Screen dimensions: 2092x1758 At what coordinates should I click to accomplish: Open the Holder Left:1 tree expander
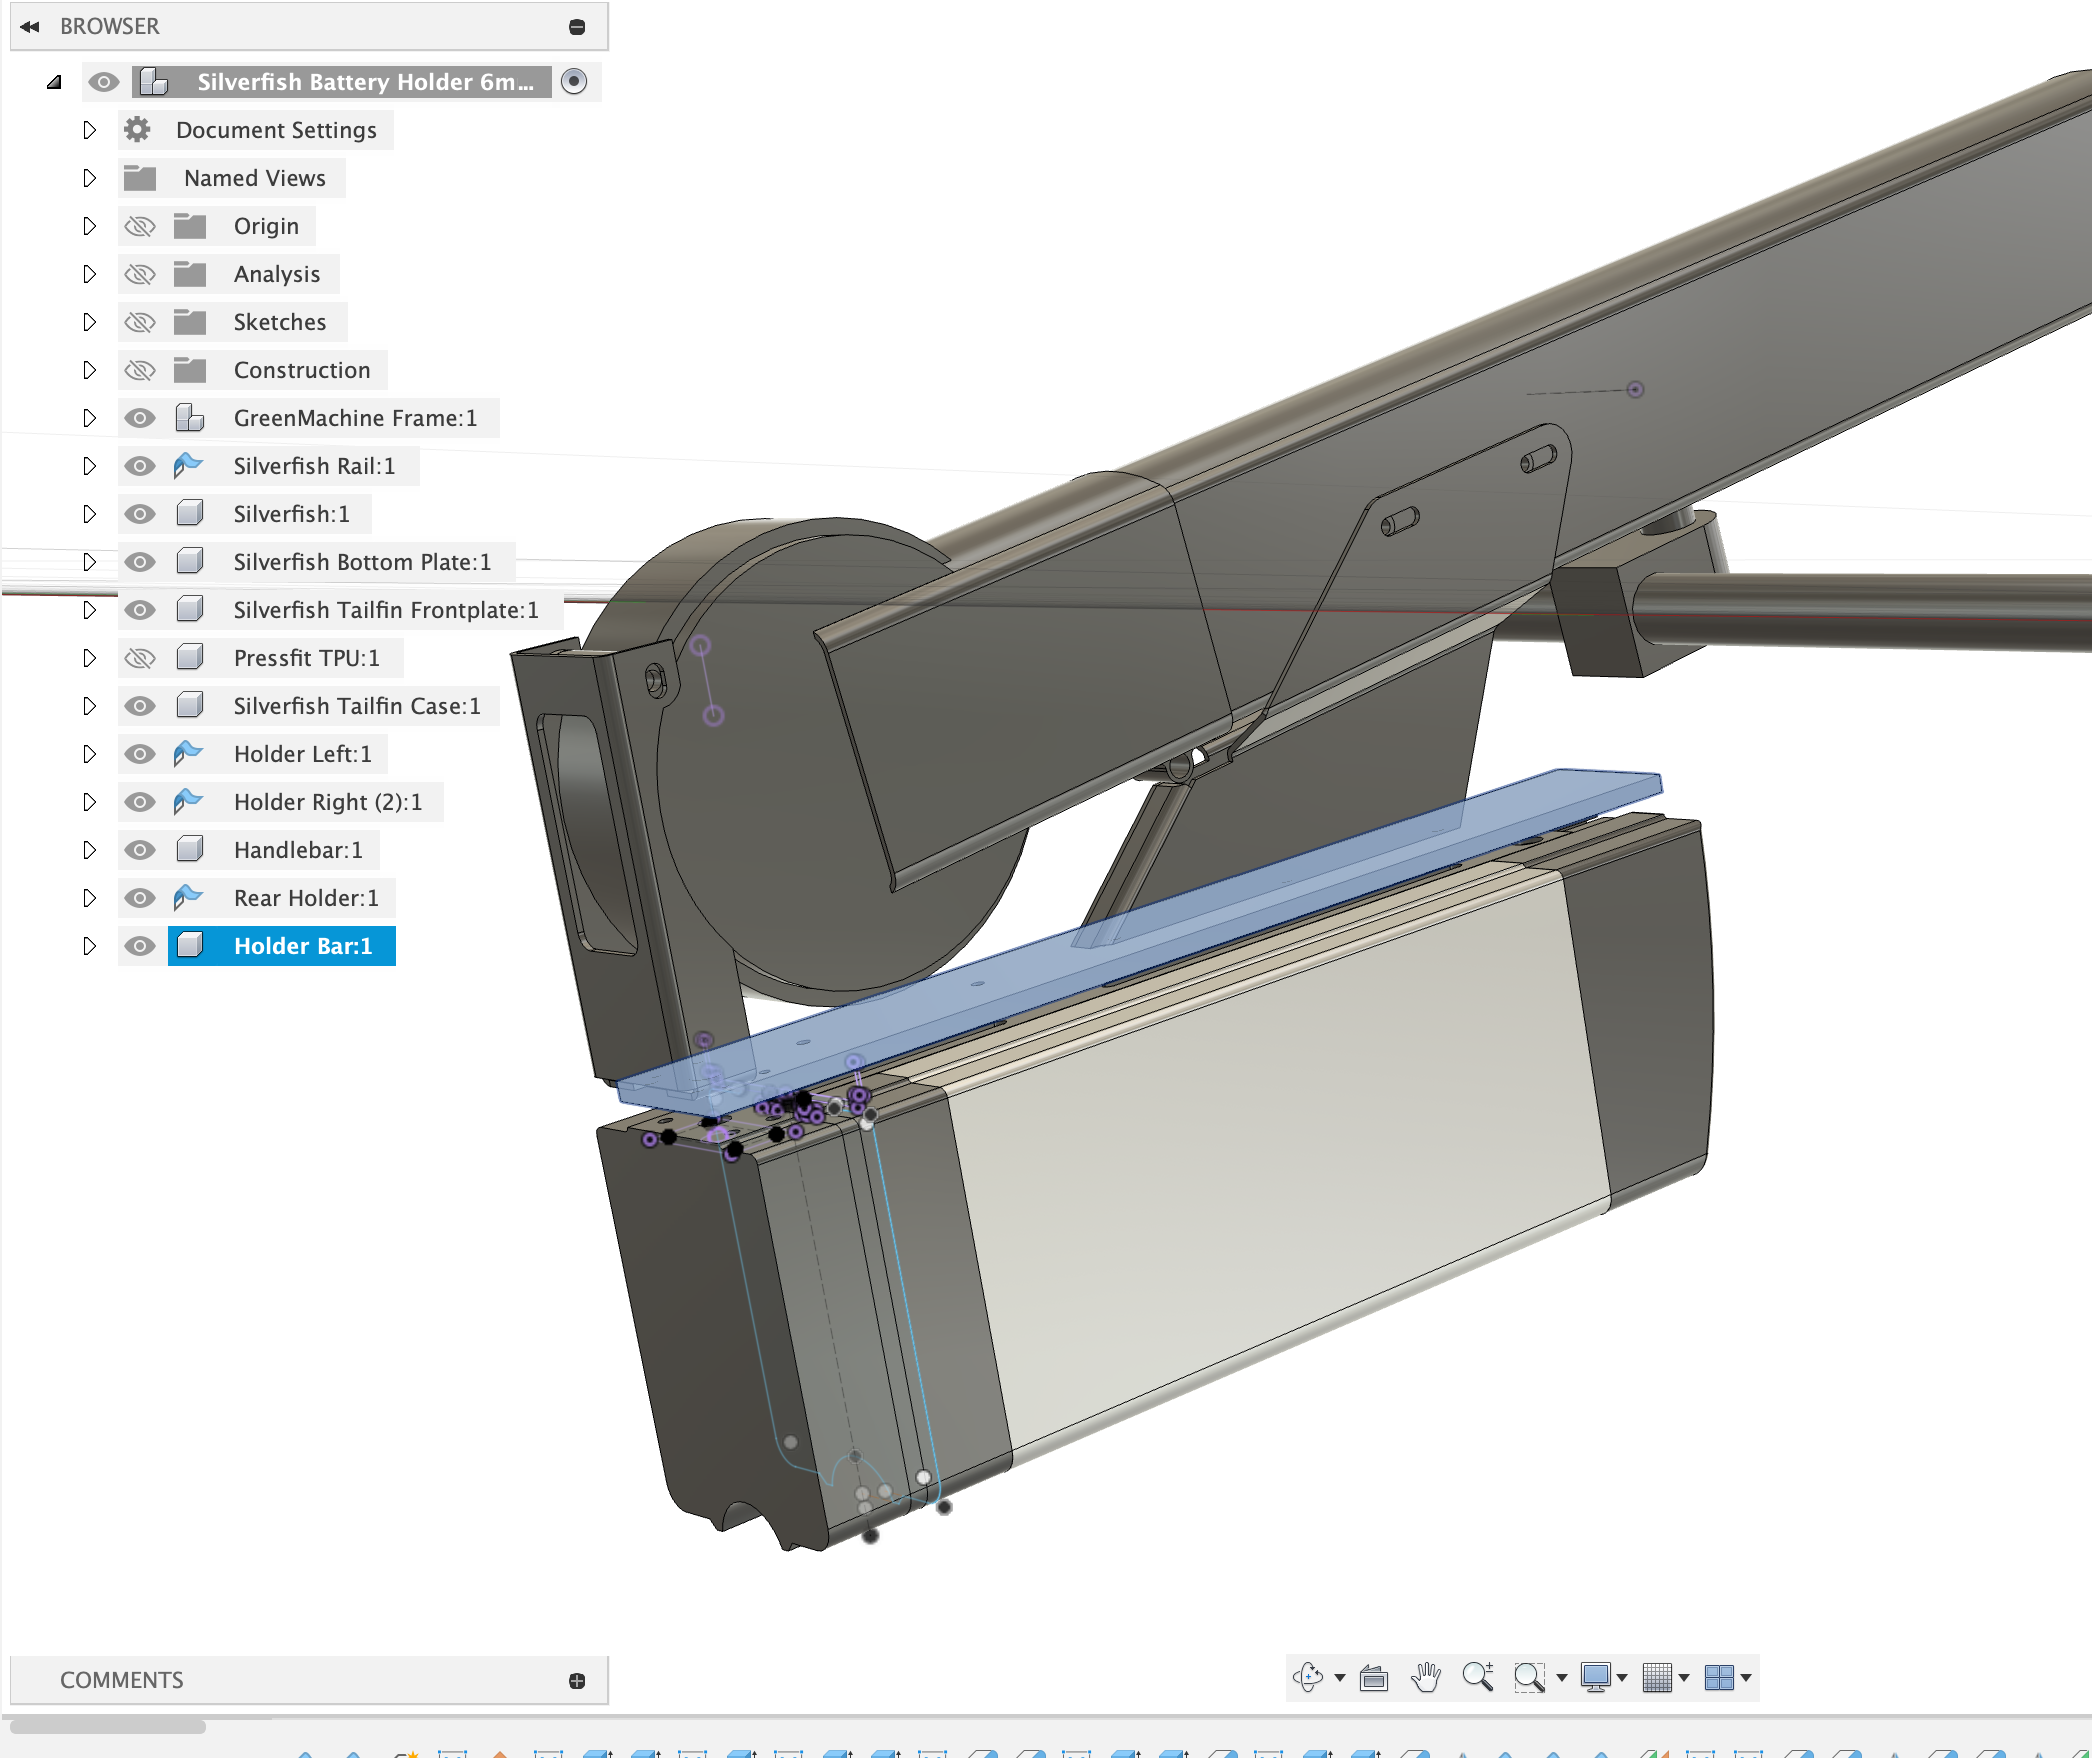pos(90,753)
